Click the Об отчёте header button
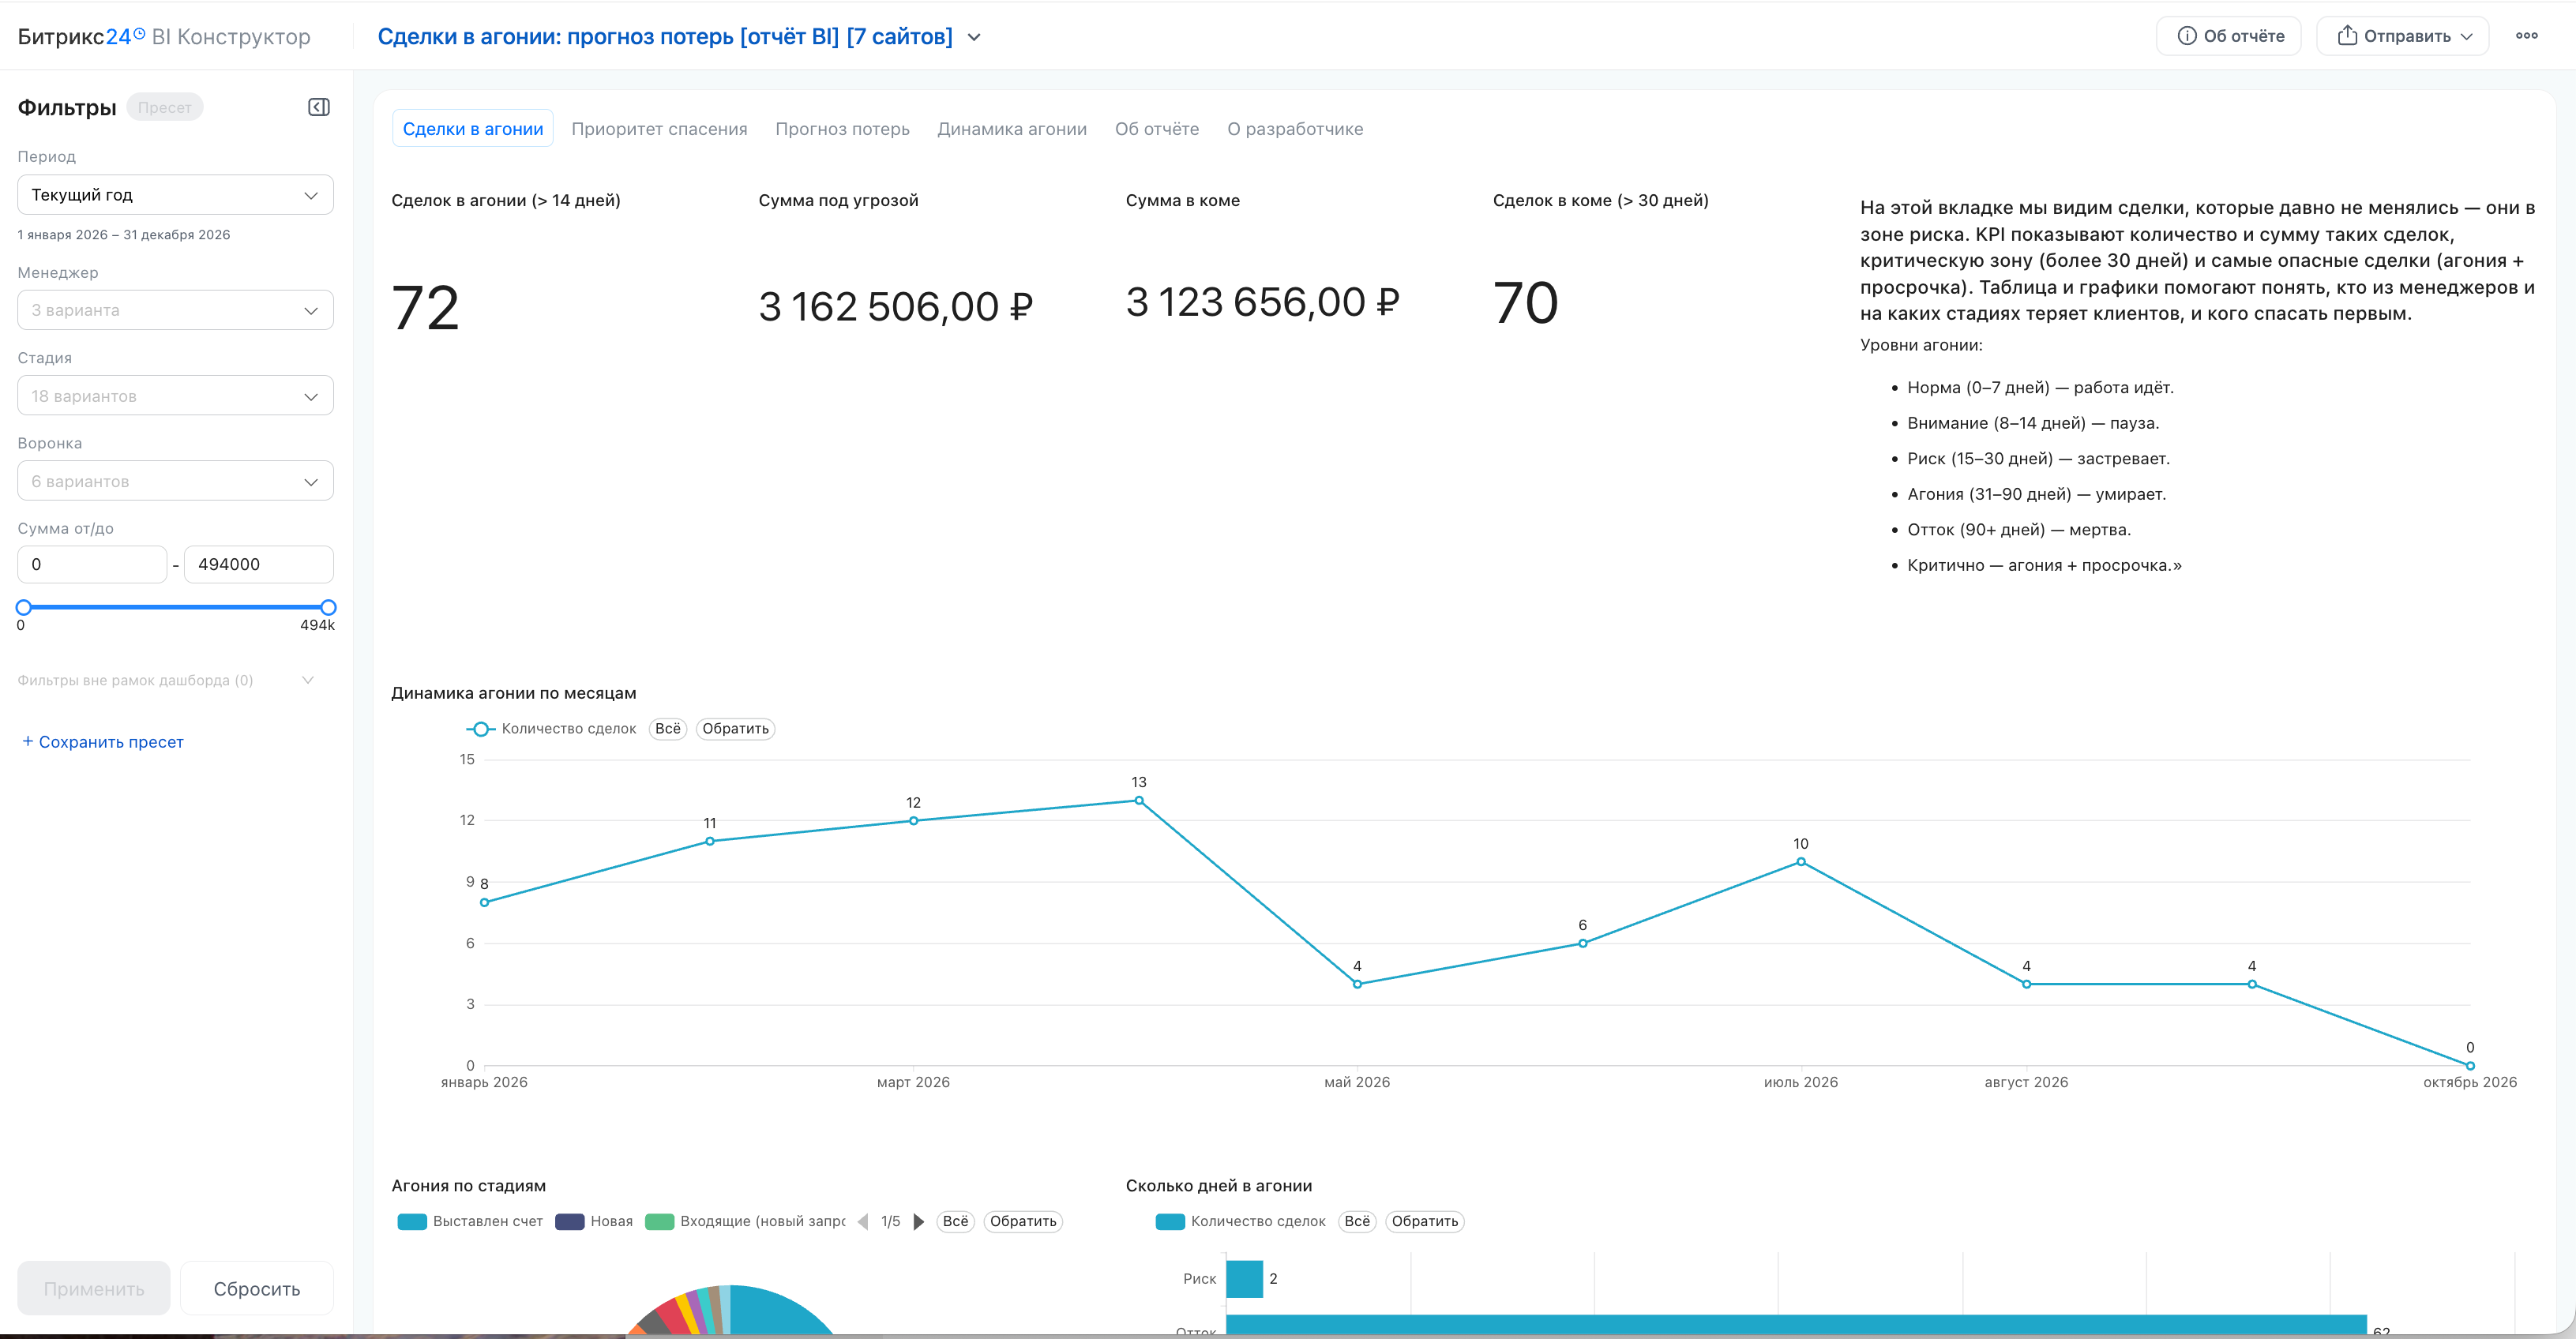Screen dimensions: 2576x1339 pos(2229,36)
